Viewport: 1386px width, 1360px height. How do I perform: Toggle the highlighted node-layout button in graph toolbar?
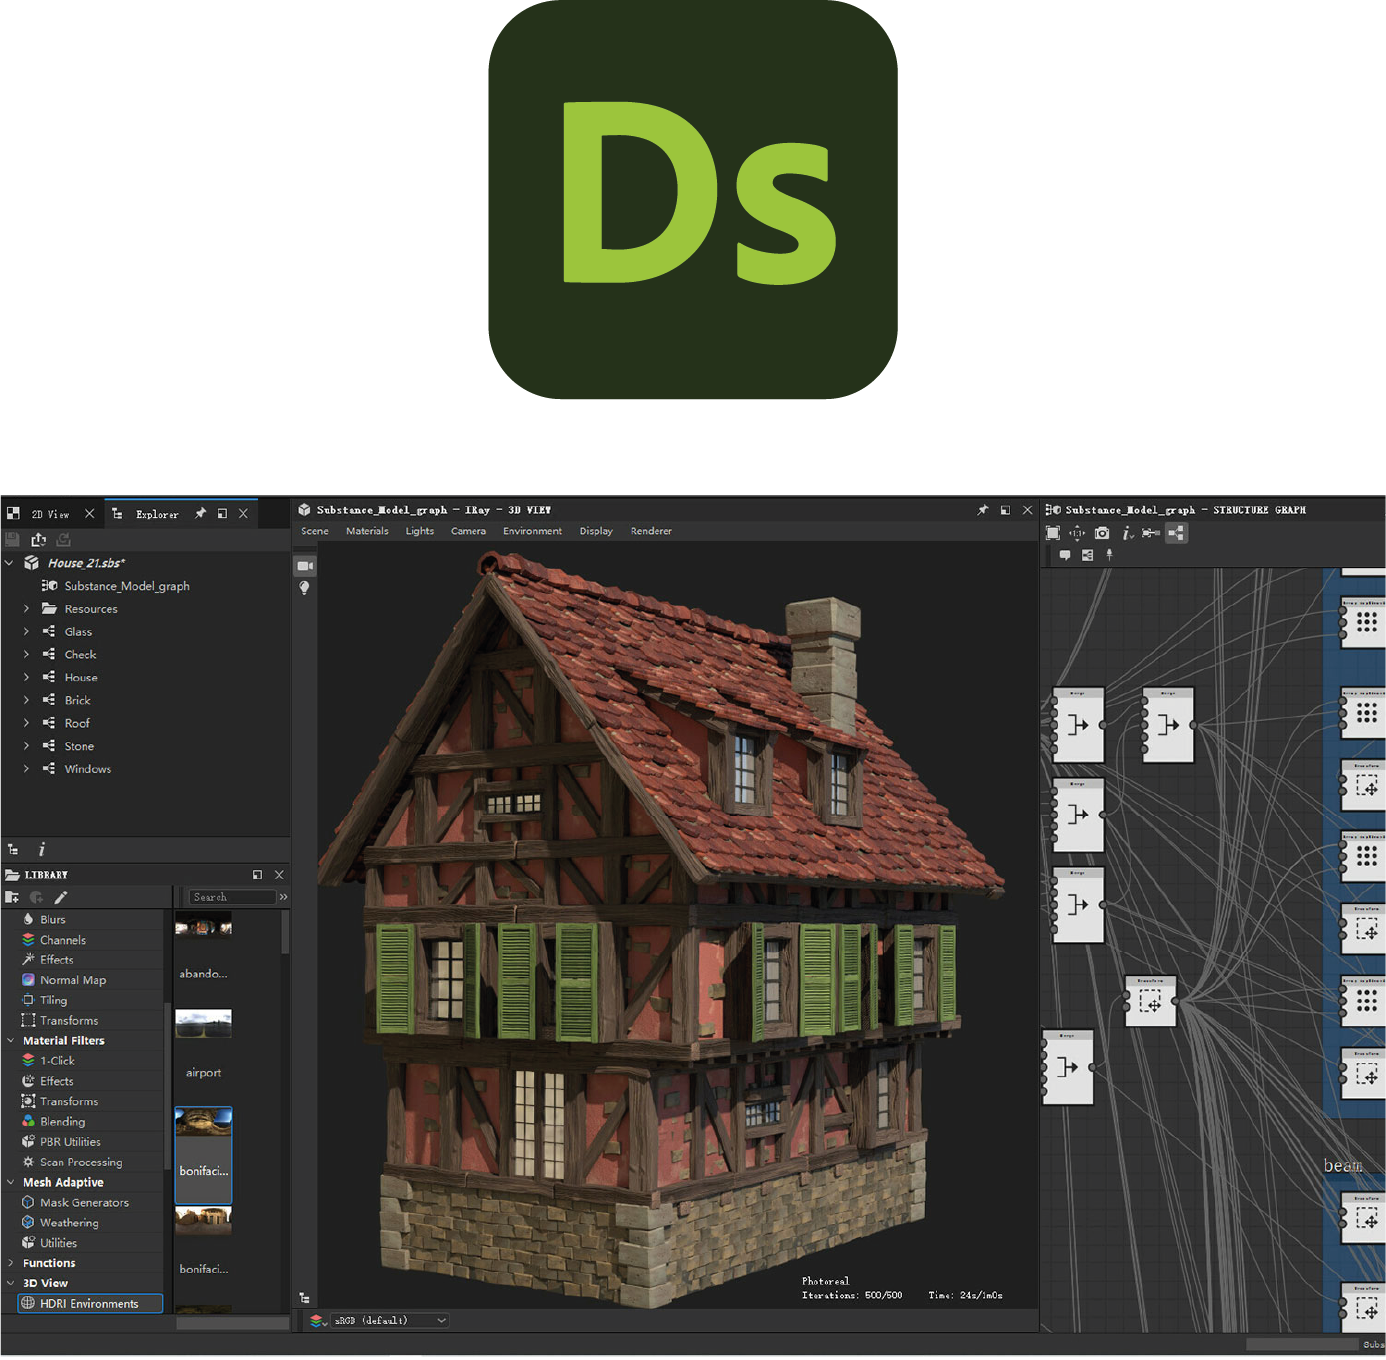tap(1177, 533)
